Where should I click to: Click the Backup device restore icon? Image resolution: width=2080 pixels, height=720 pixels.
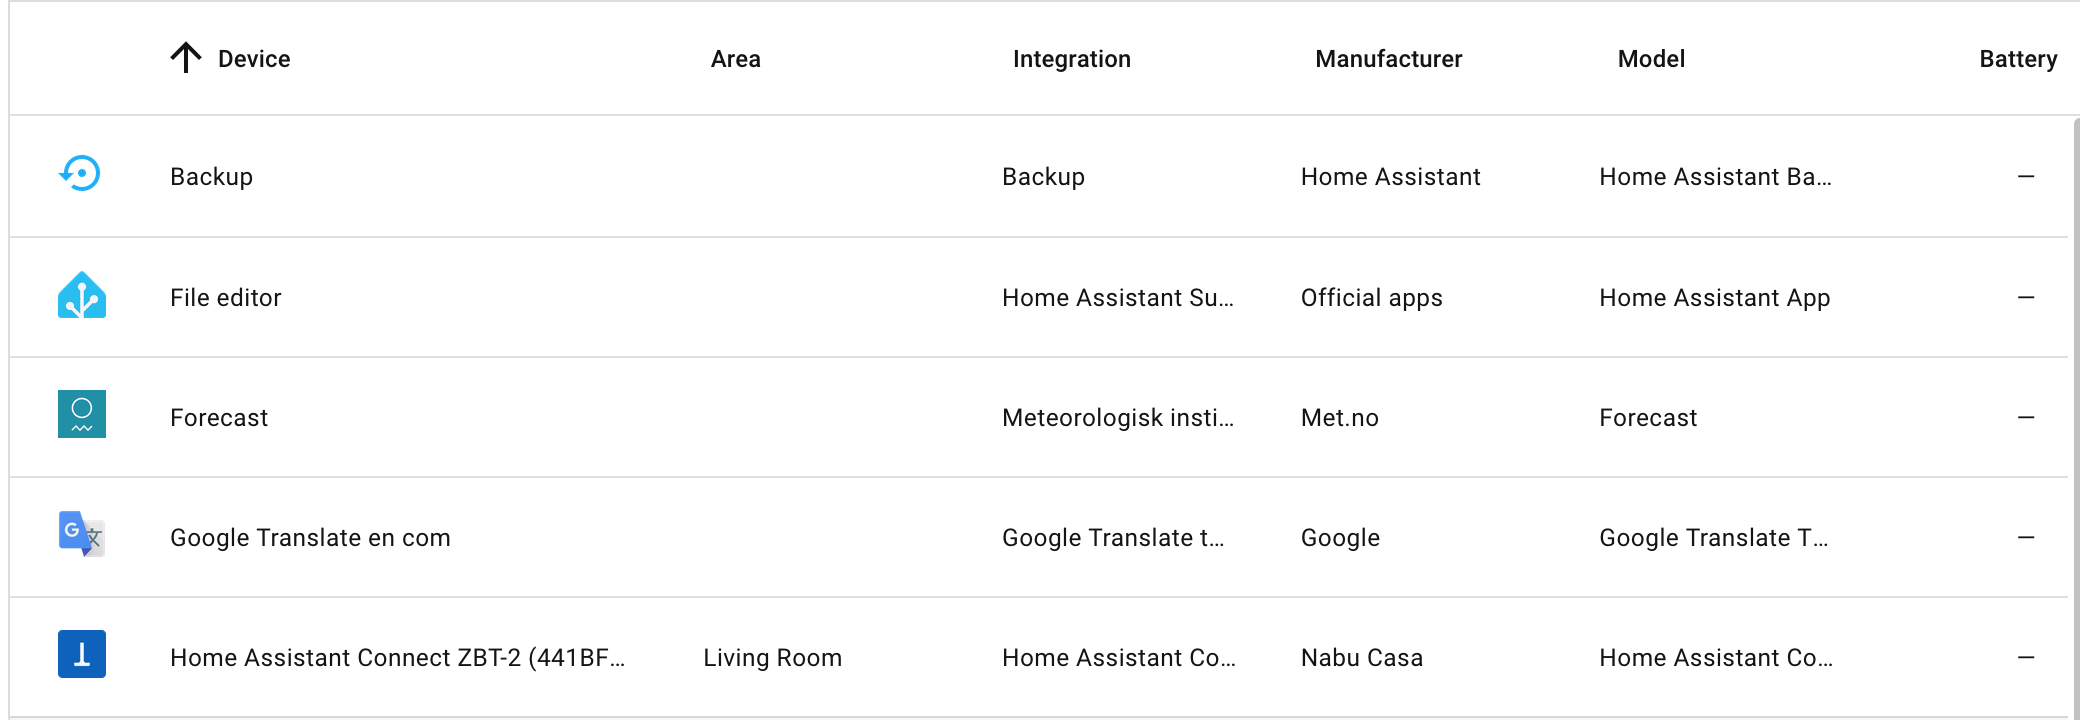pyautogui.click(x=81, y=174)
